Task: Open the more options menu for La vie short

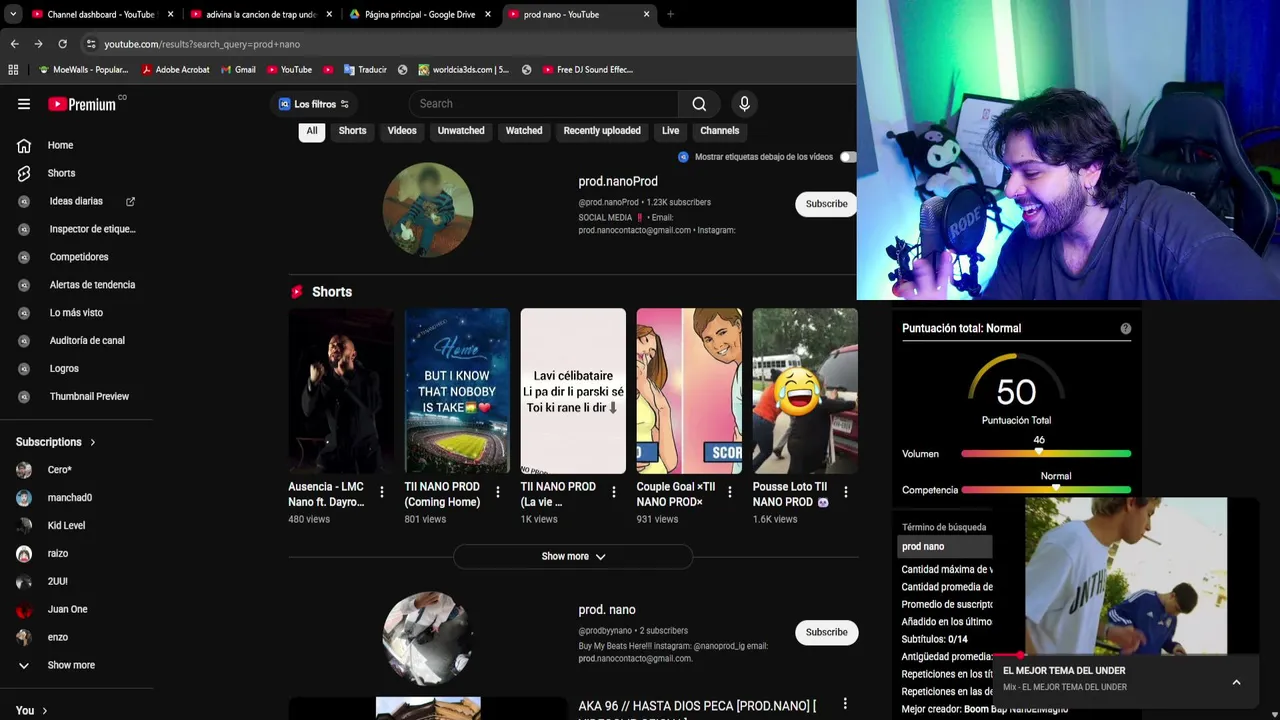Action: click(614, 492)
